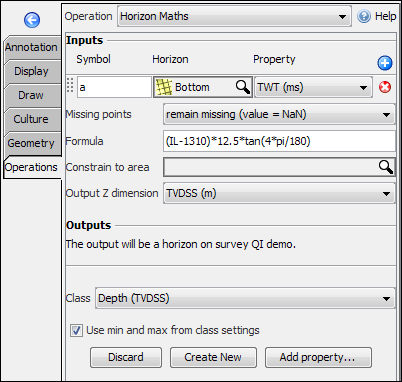Click the 'Horizon' column header
The image size is (402, 382).
coord(170,60)
